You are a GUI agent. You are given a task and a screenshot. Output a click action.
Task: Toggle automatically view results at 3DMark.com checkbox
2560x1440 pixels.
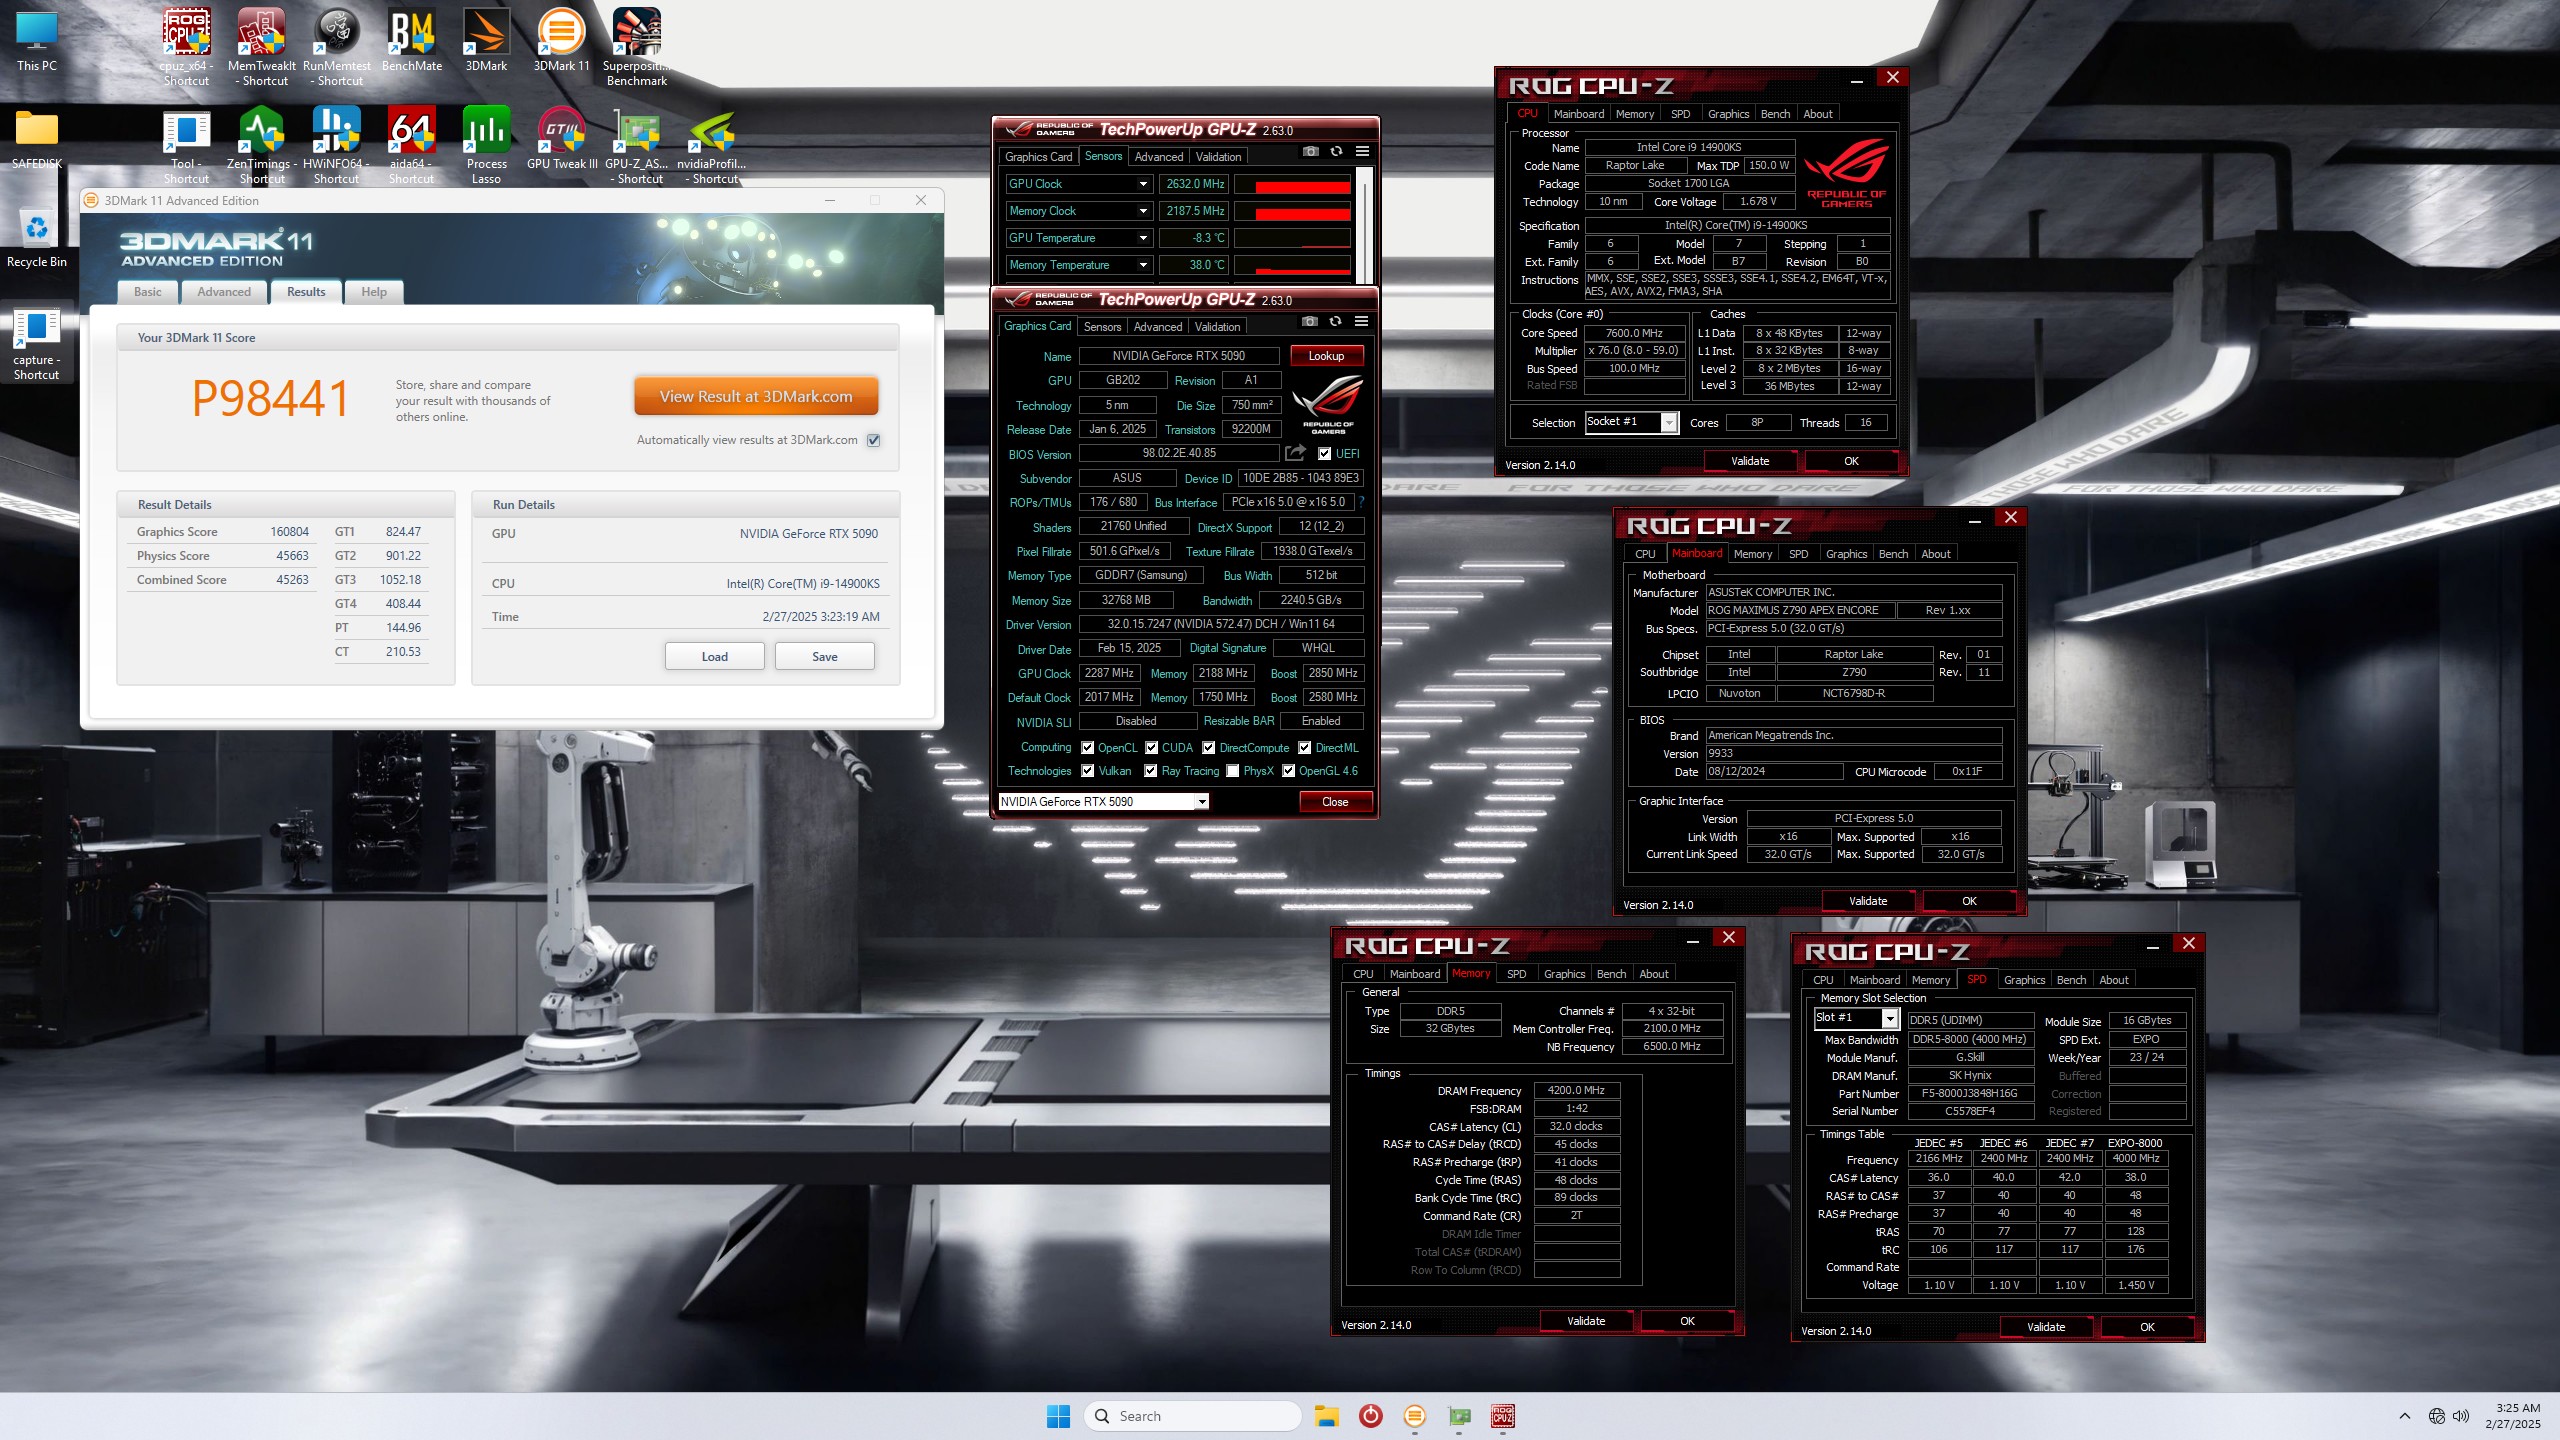(874, 440)
